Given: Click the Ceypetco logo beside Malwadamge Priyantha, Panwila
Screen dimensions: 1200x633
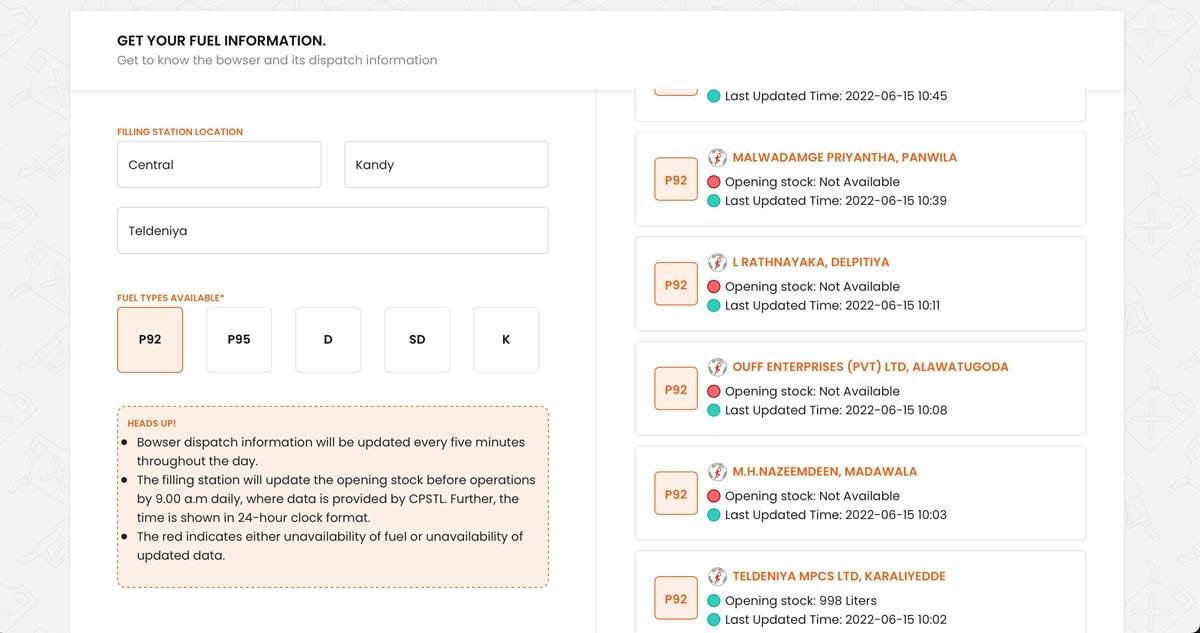Looking at the screenshot, I should click(717, 158).
